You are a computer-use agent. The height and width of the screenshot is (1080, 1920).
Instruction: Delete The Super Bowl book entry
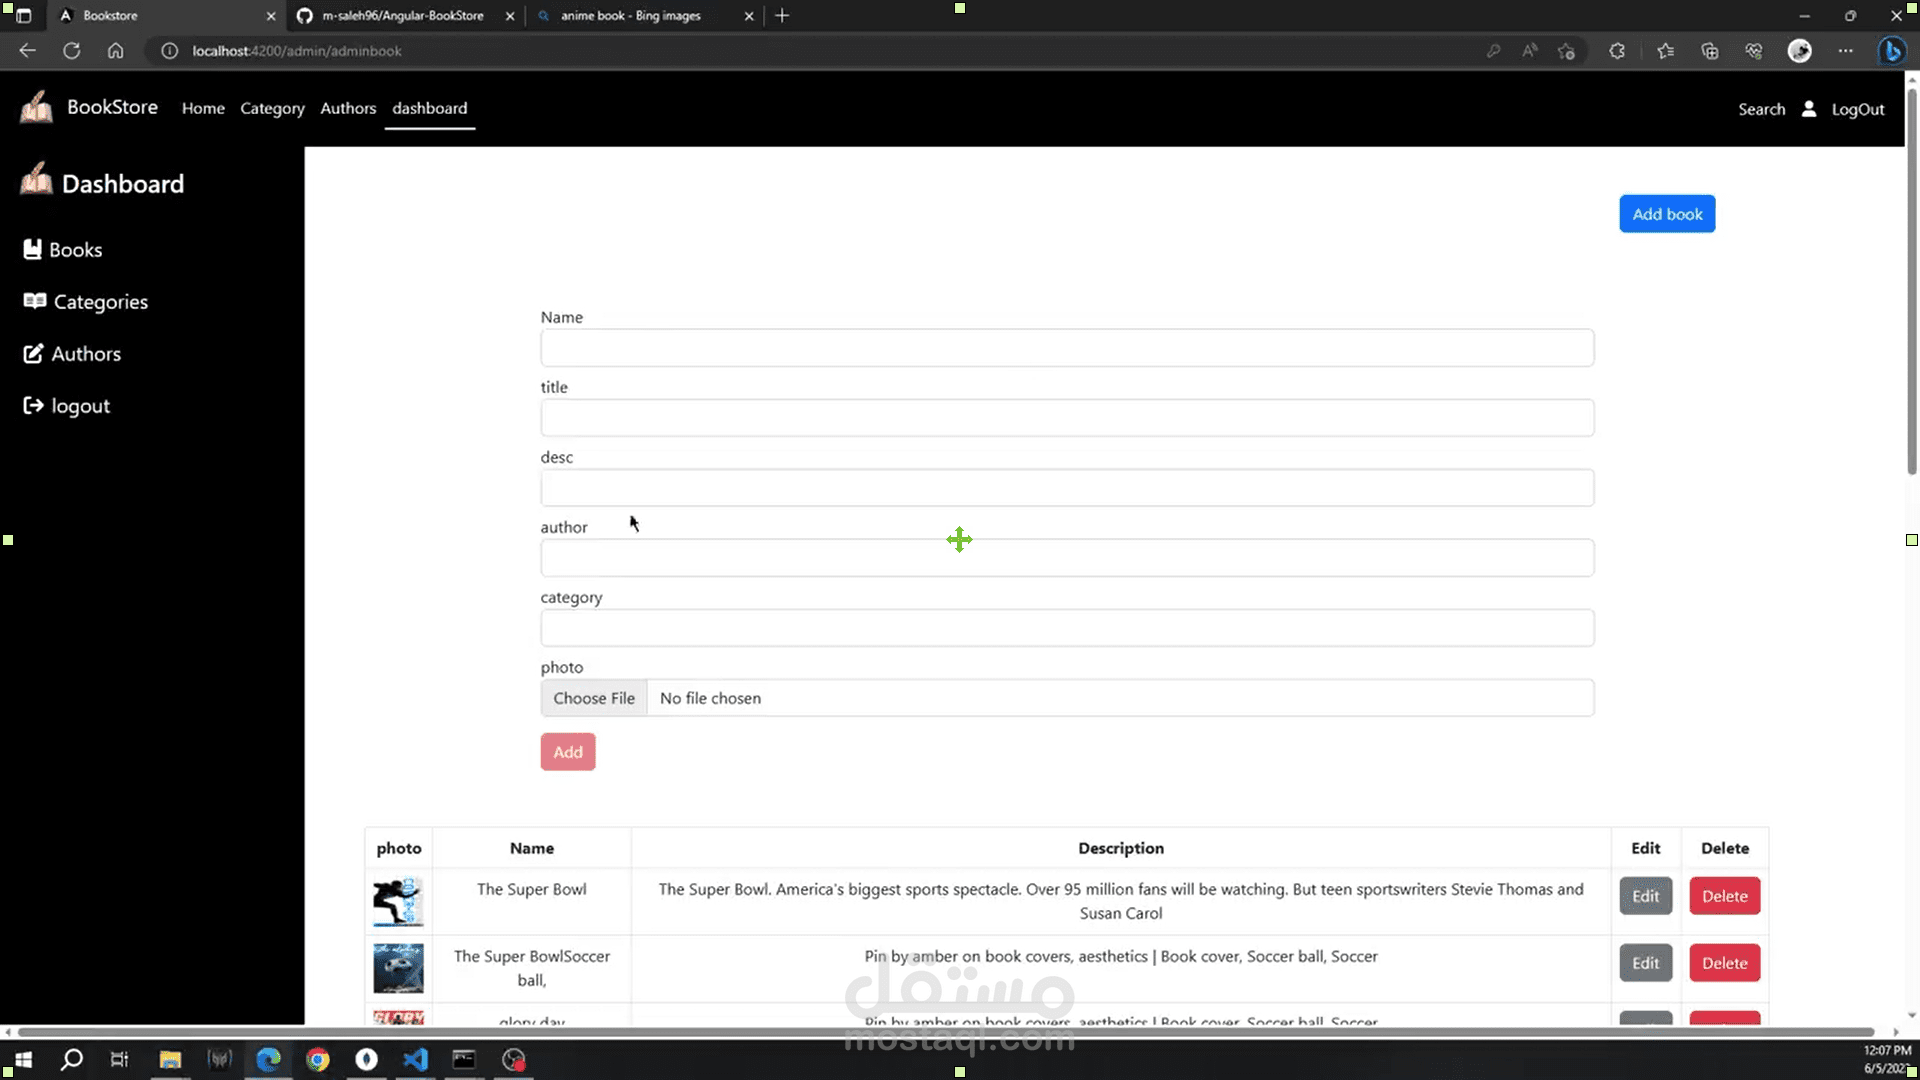tap(1724, 896)
